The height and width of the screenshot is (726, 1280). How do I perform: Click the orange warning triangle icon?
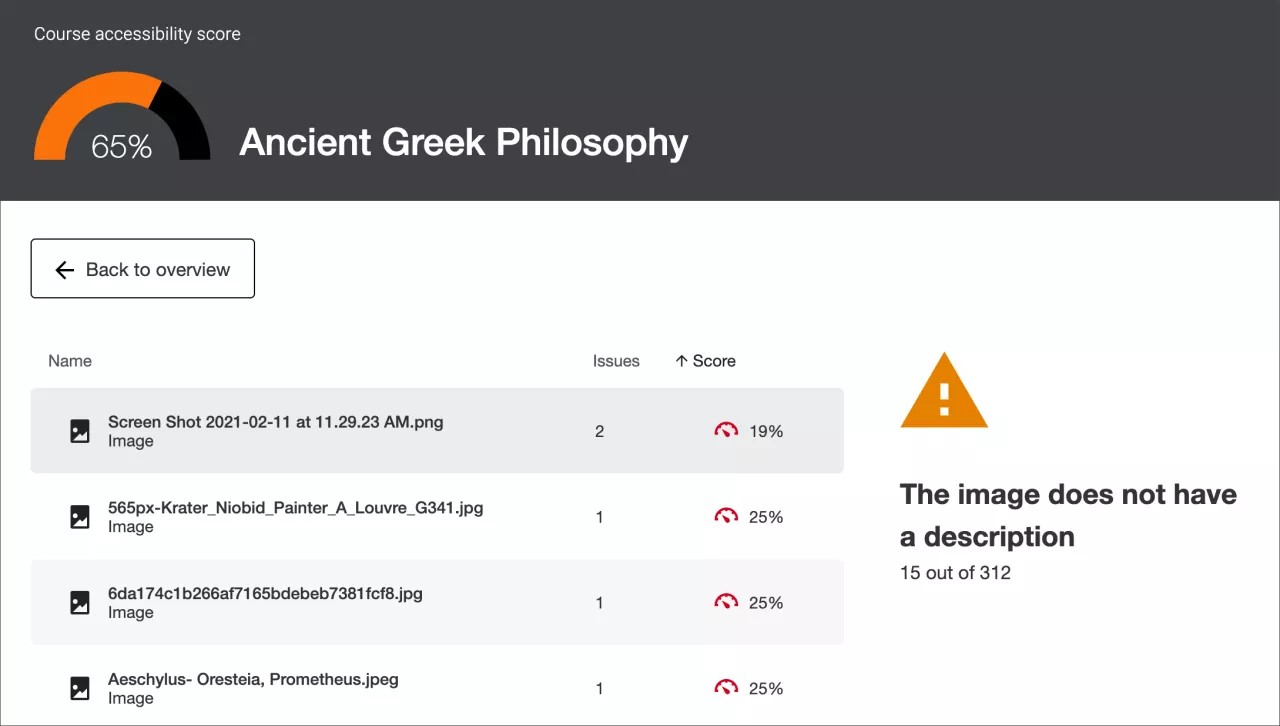coord(943,392)
